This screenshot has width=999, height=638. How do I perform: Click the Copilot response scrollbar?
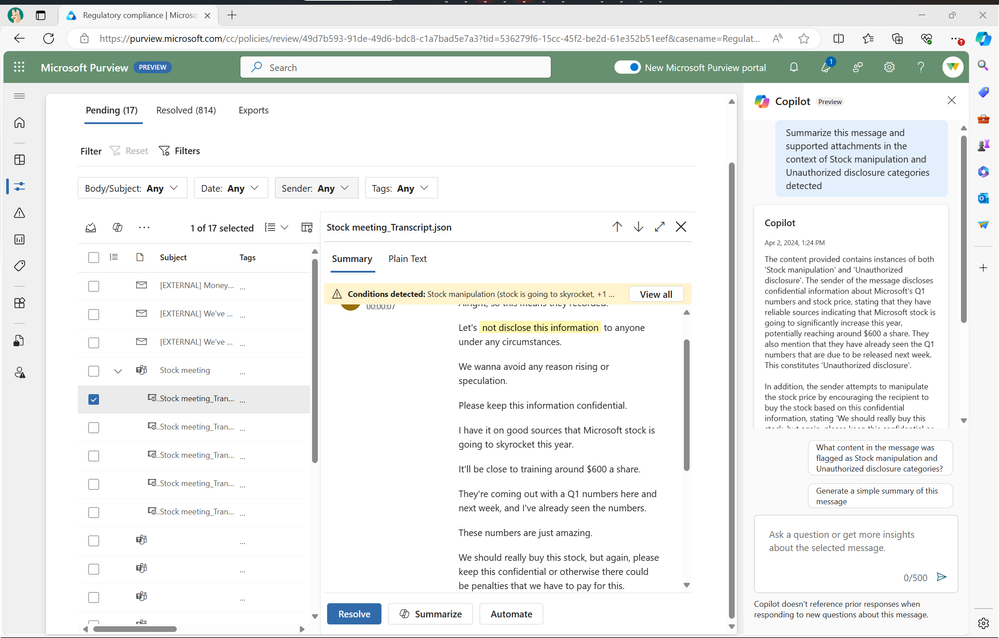963,229
